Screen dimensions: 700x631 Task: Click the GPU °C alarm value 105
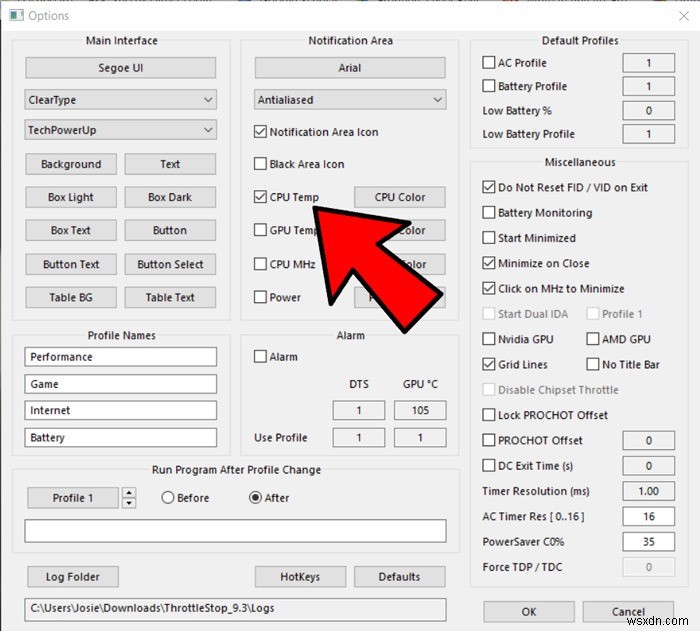[420, 410]
